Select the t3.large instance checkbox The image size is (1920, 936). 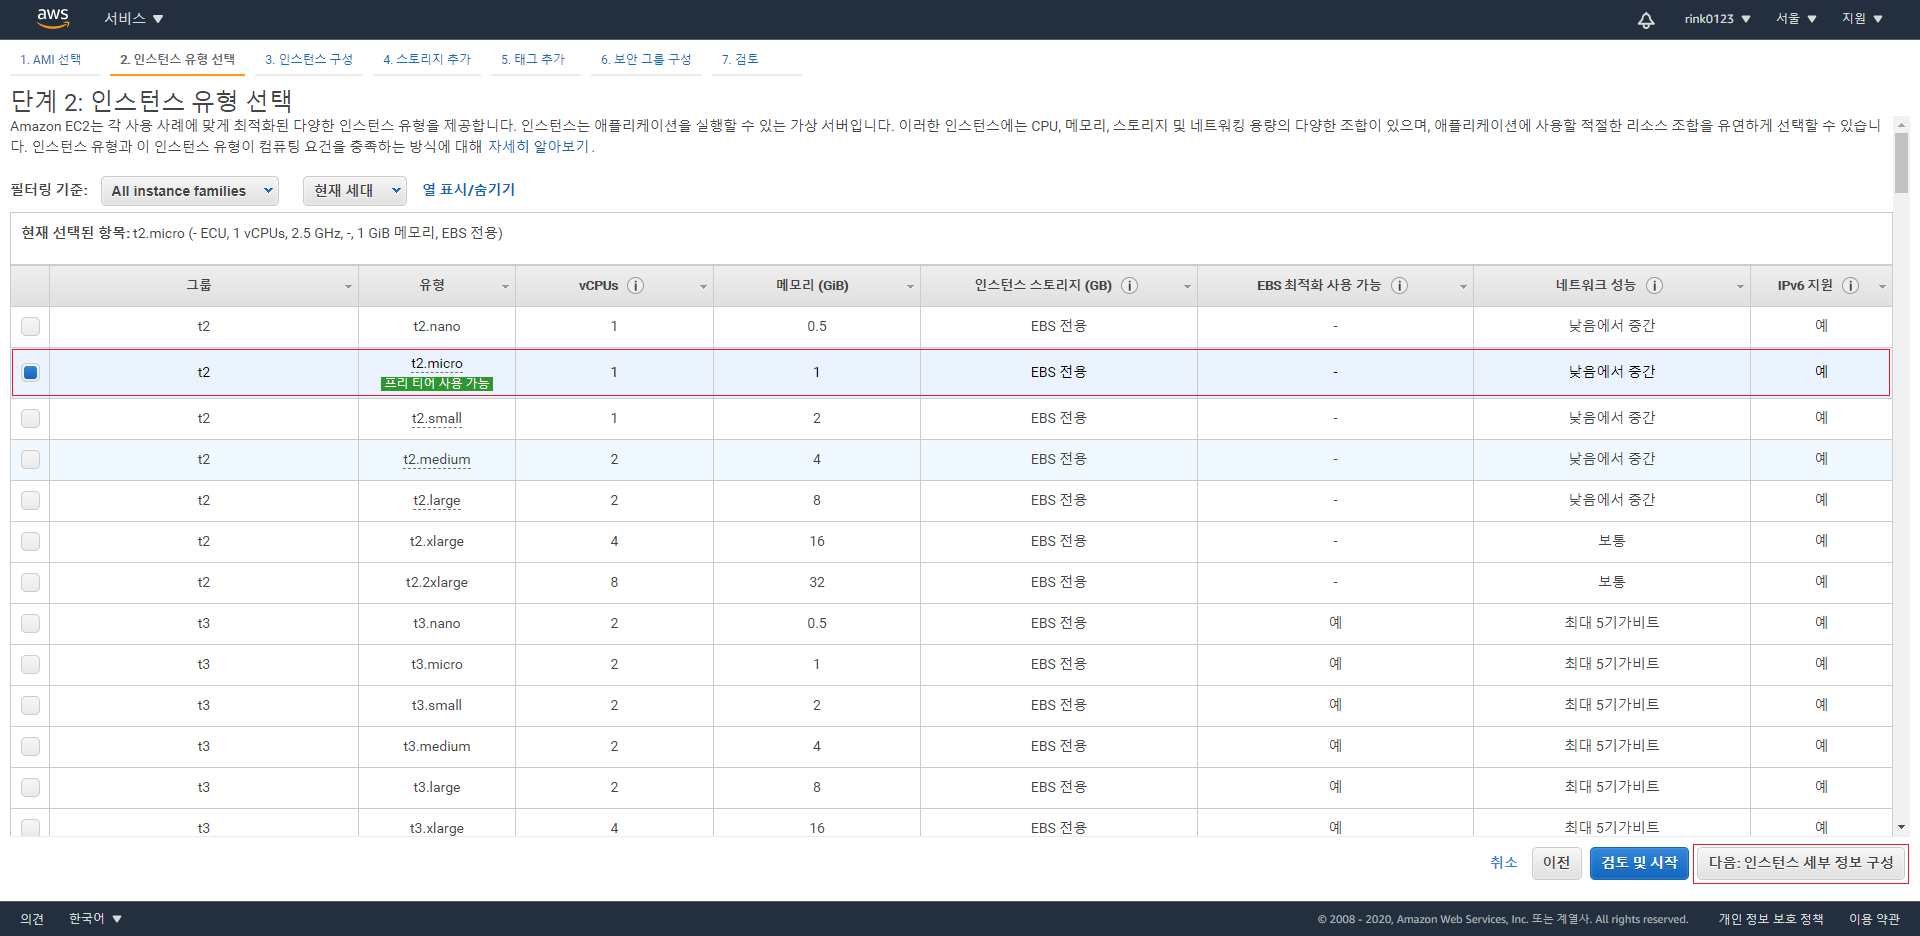pos(31,787)
